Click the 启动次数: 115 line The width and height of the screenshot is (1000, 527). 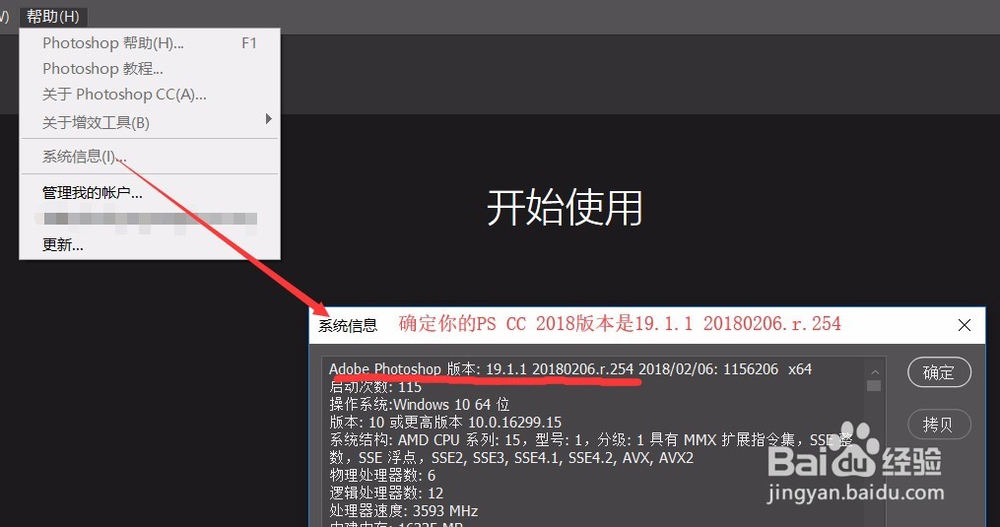coord(375,387)
